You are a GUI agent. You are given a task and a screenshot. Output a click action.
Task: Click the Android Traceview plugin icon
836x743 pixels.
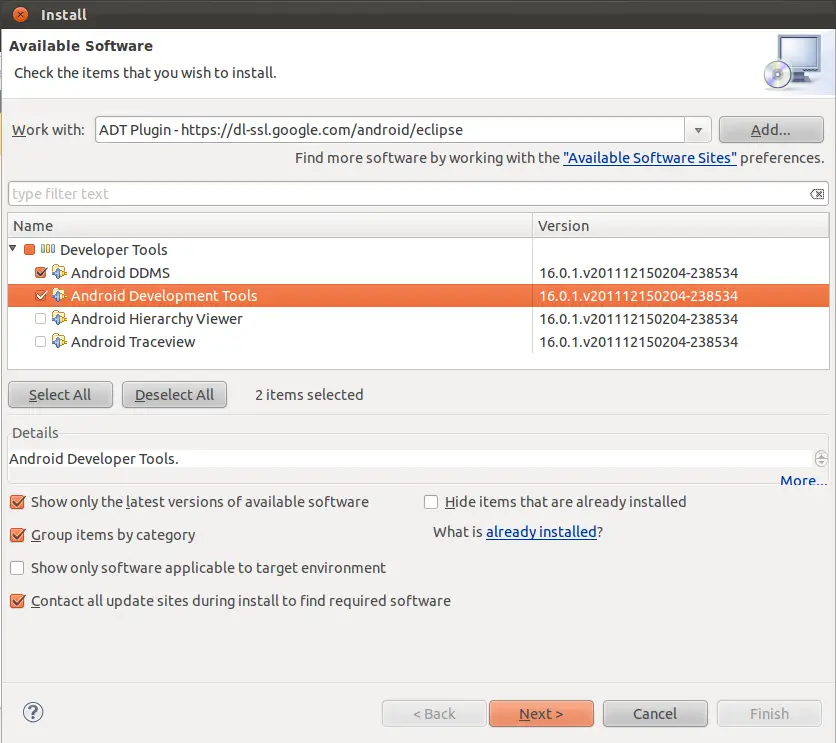[x=59, y=341]
